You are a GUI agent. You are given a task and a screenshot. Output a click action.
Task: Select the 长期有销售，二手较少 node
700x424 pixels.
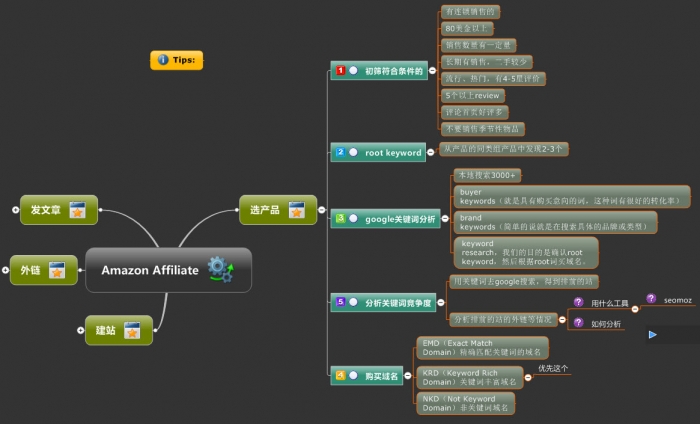pos(487,62)
